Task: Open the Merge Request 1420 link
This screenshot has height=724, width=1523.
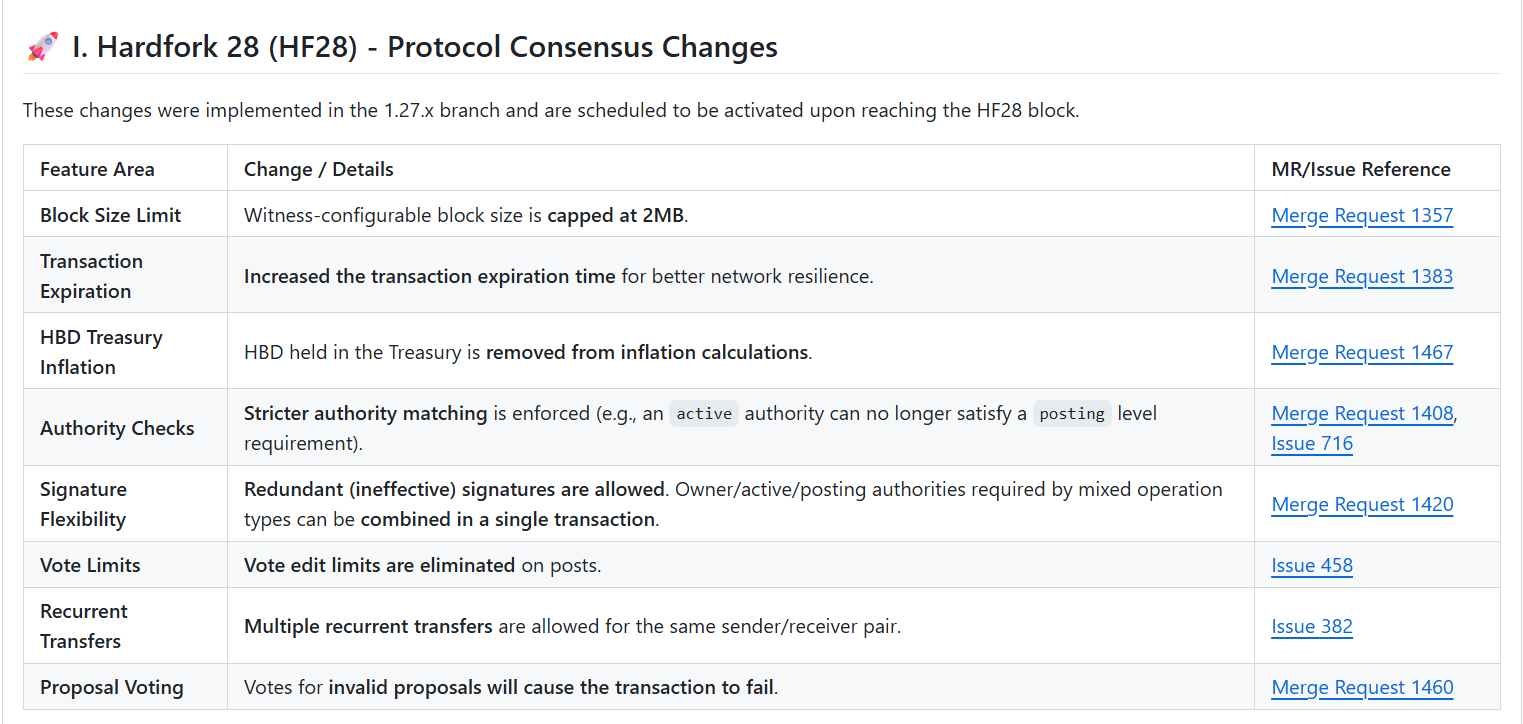Action: point(1362,504)
